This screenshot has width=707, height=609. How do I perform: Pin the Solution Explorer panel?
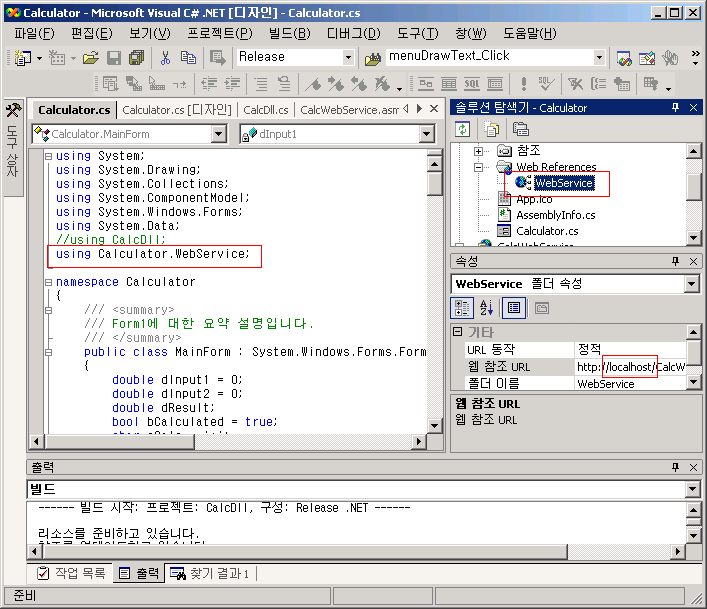click(675, 108)
